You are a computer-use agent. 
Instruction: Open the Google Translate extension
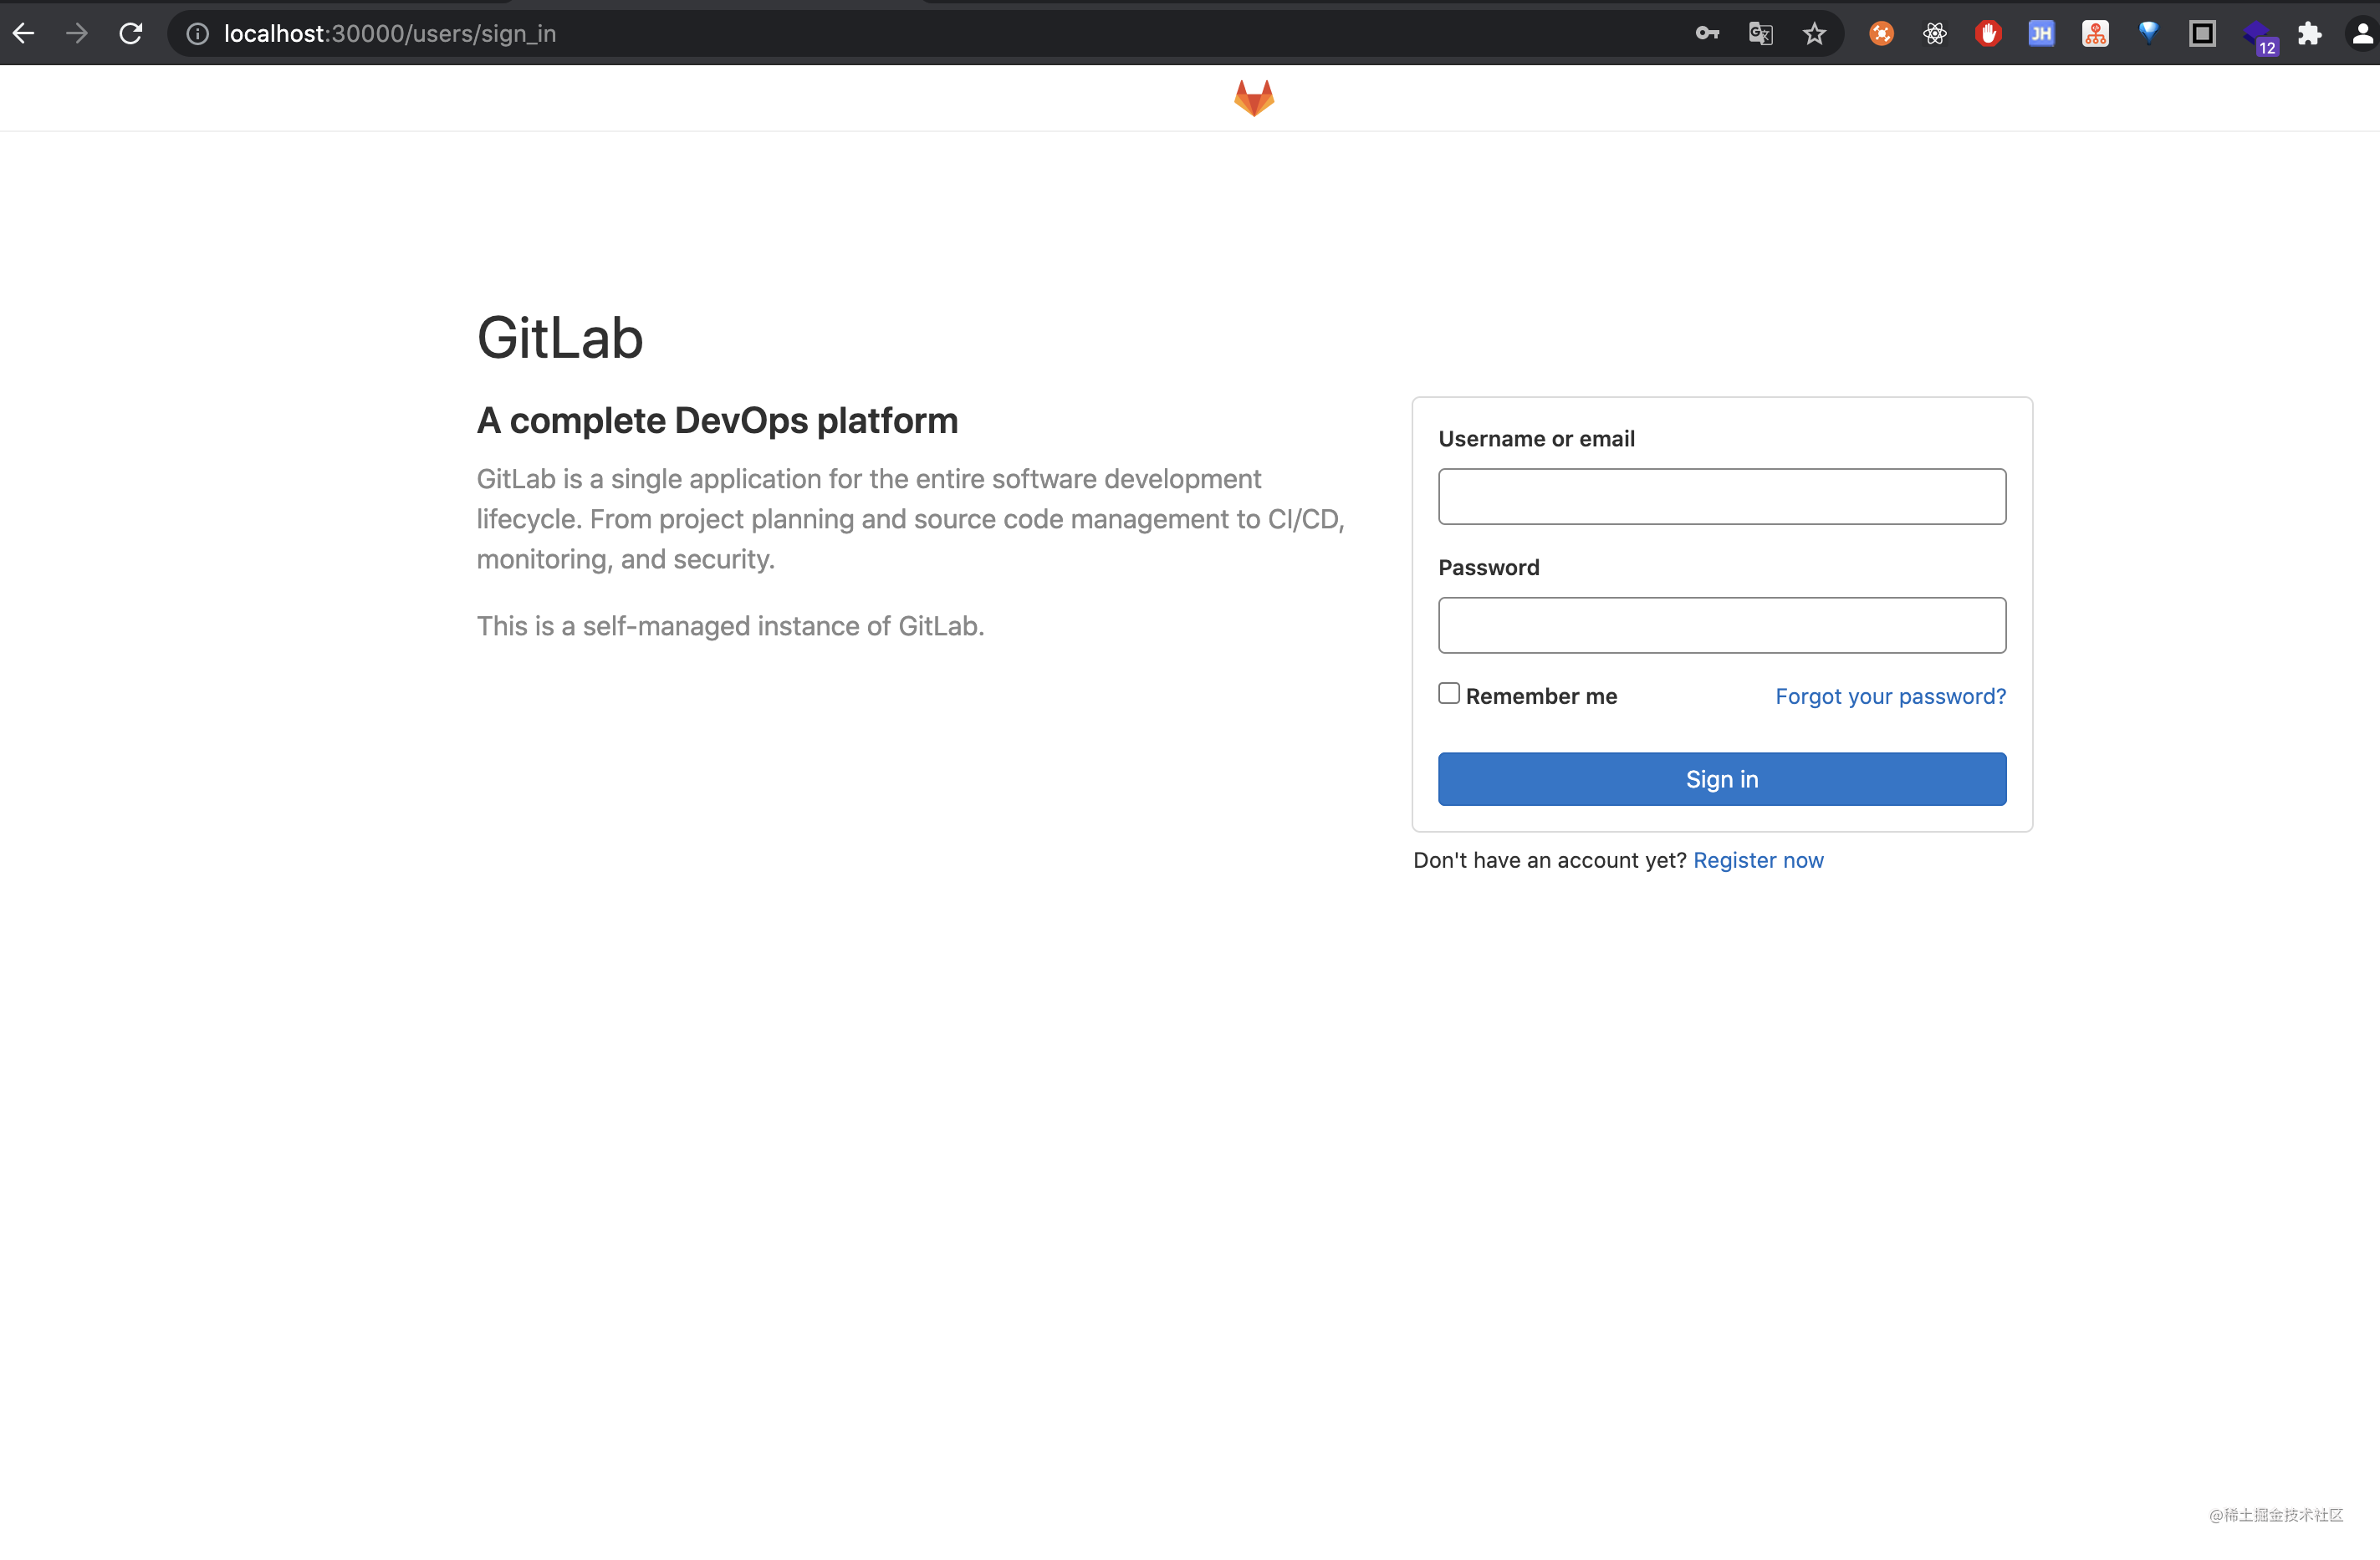(x=1760, y=33)
